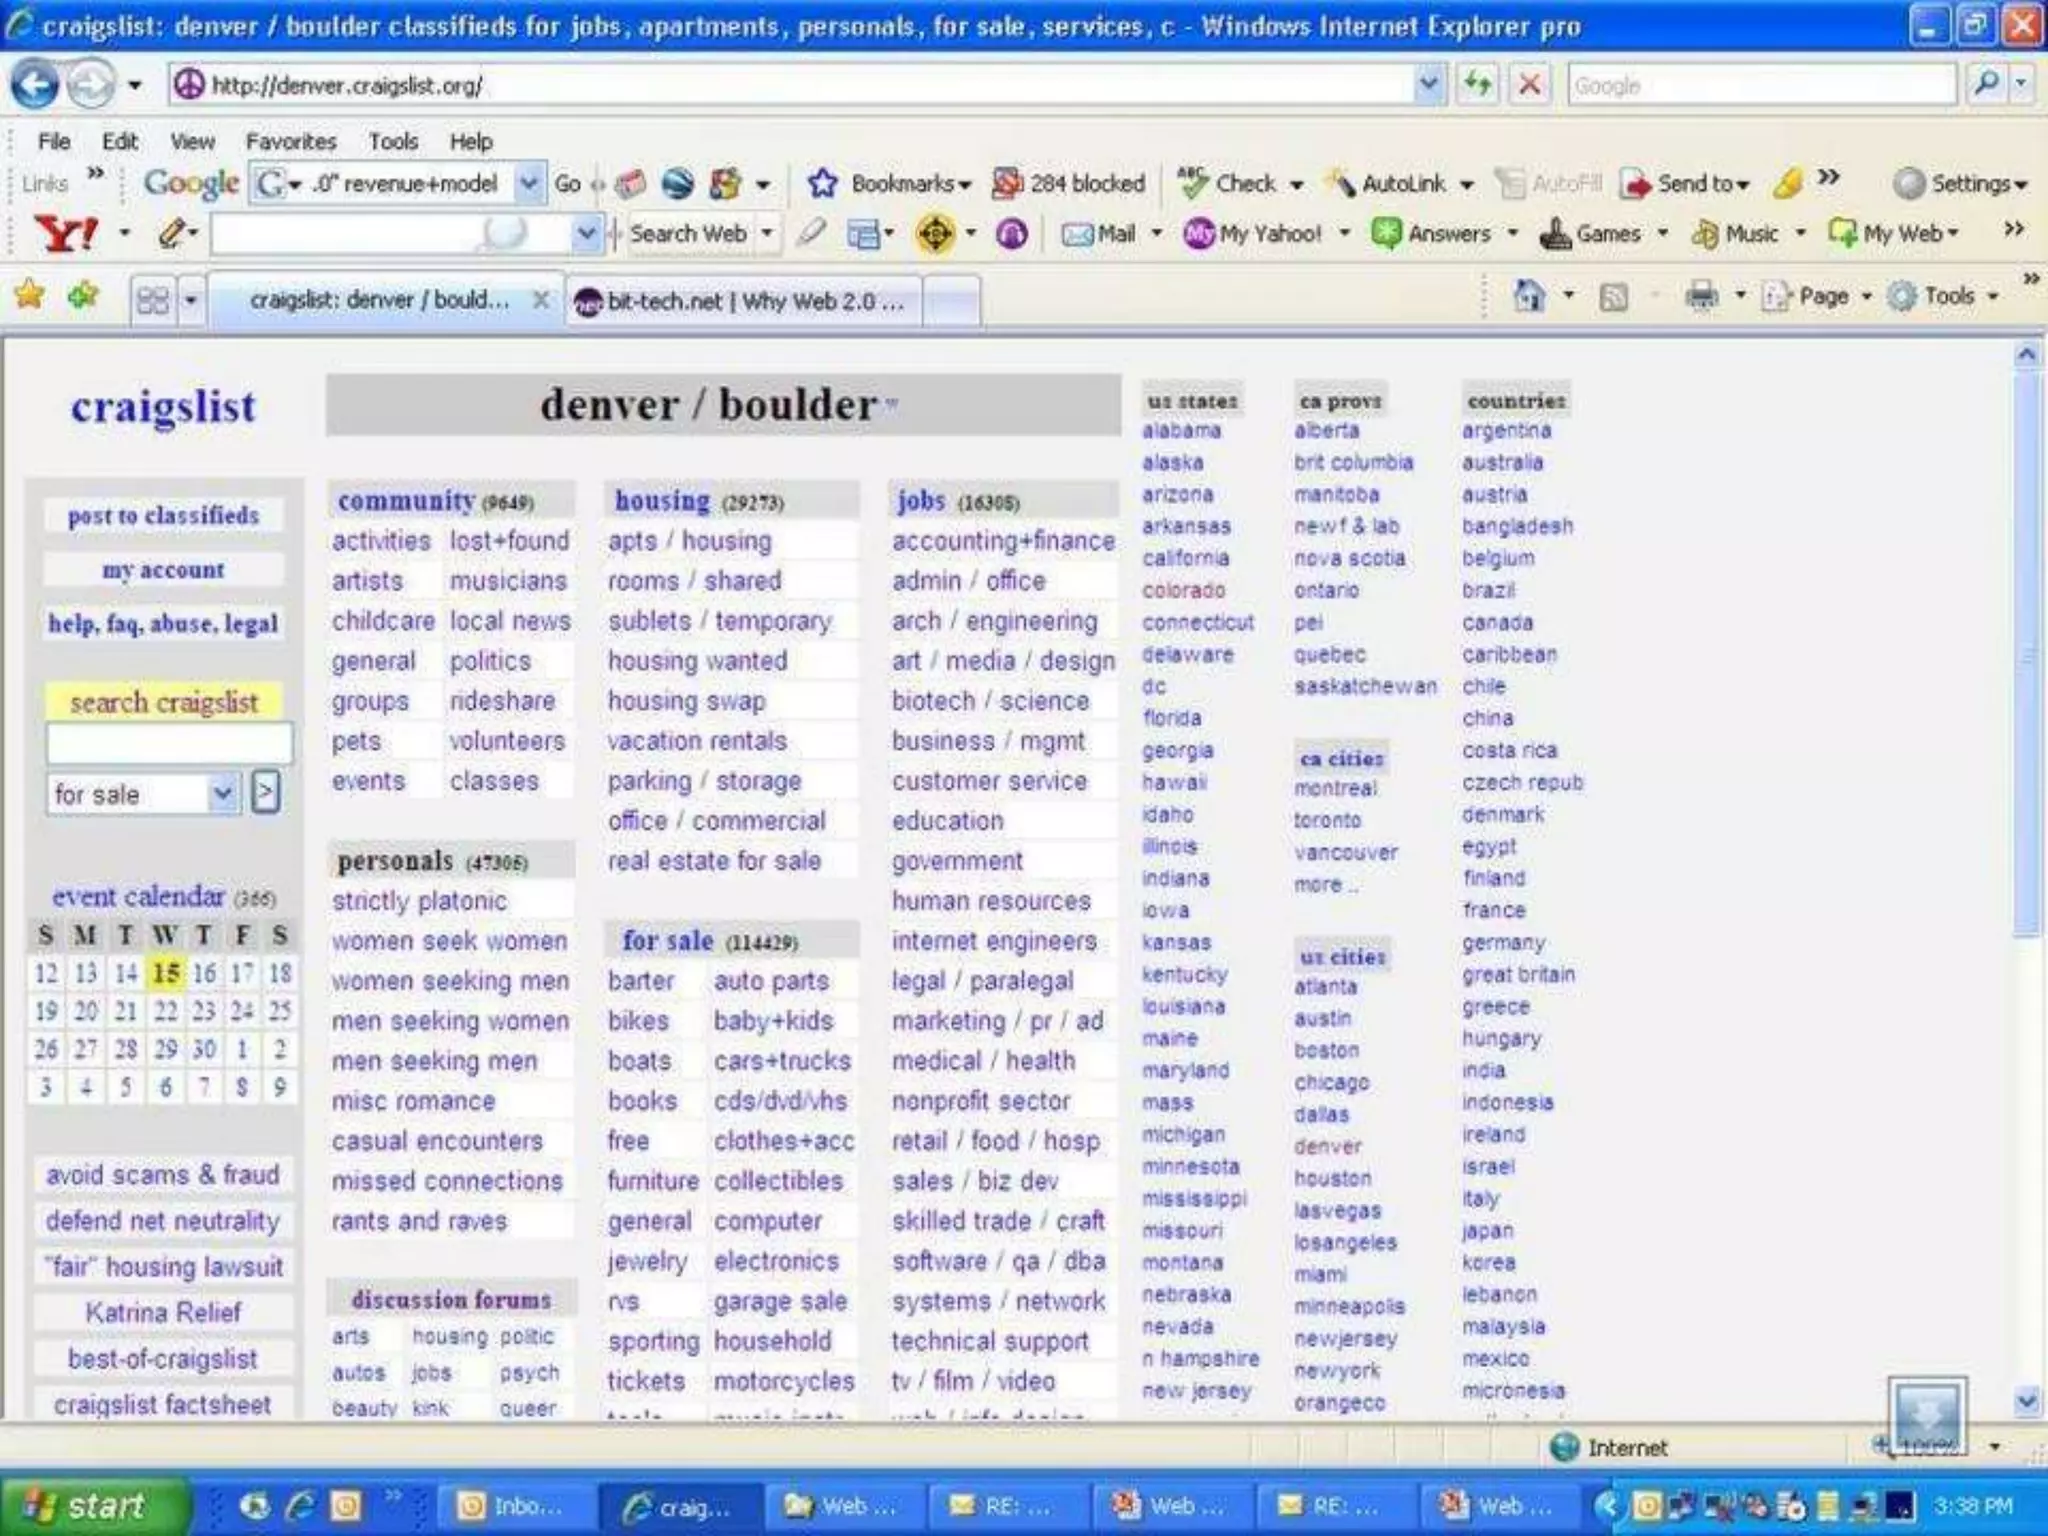Open Google toolbar Settings
2048x1536 pixels.
(x=1960, y=183)
